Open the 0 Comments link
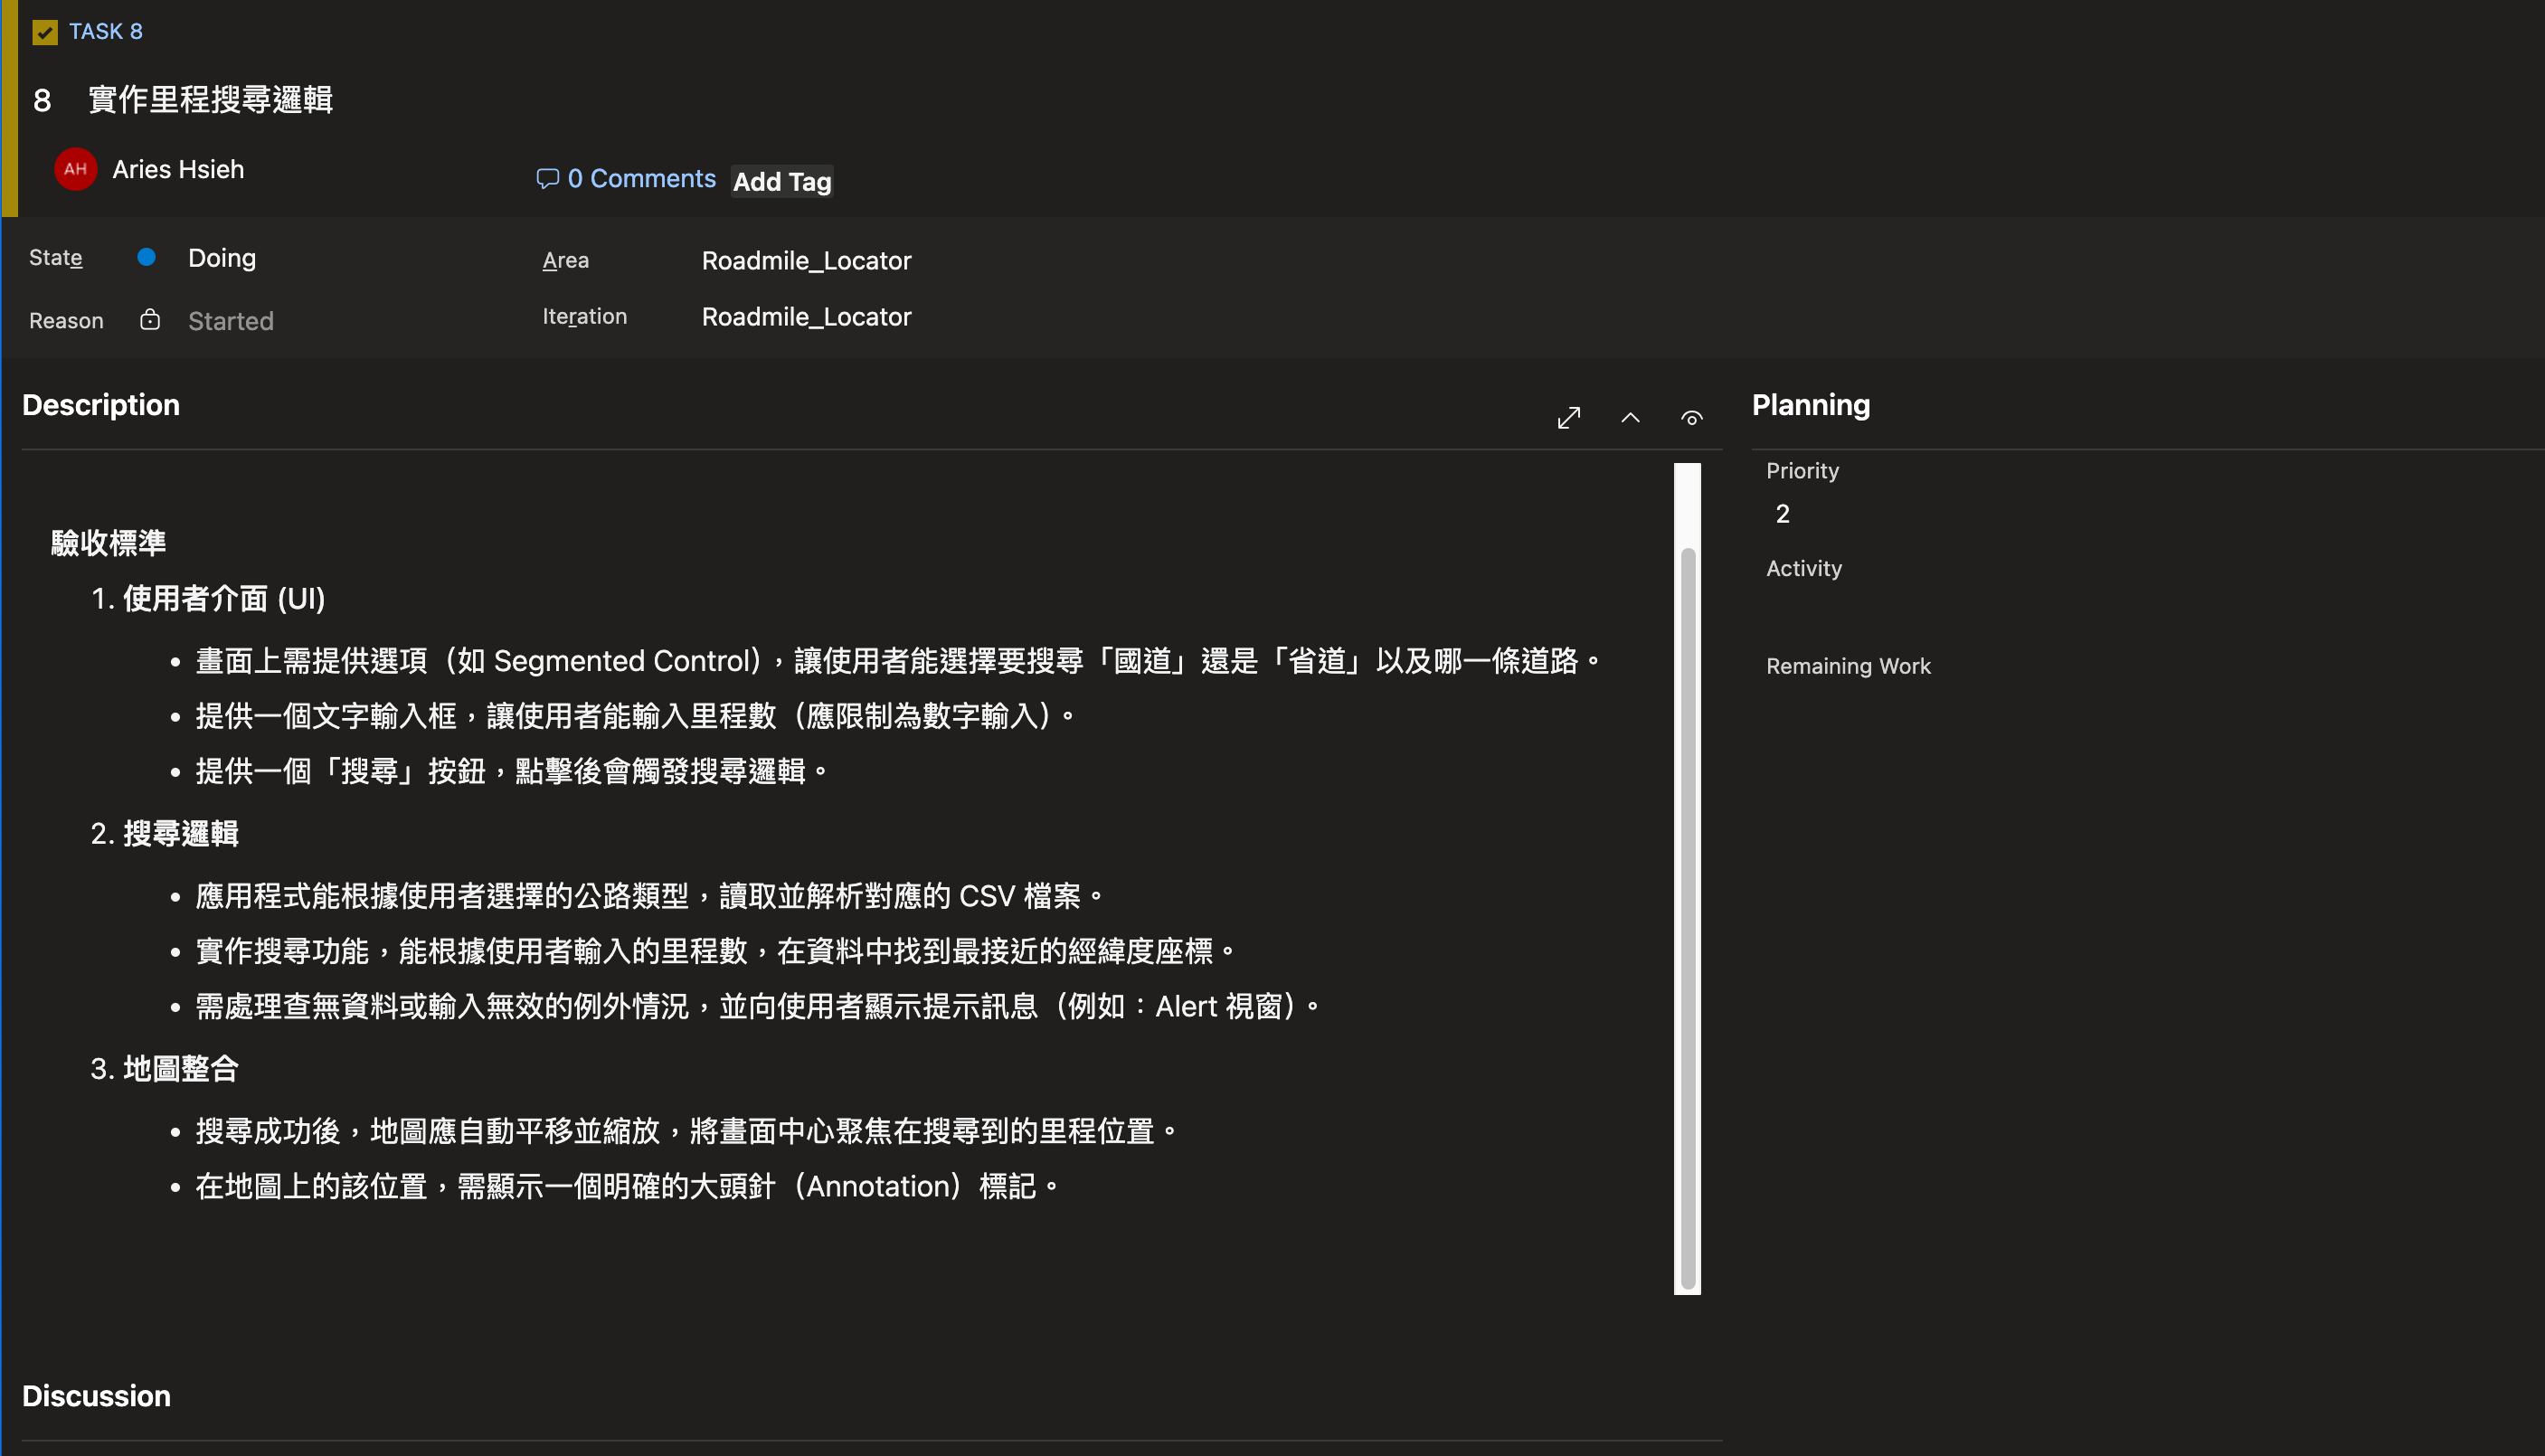The width and height of the screenshot is (2545, 1456). click(x=641, y=179)
